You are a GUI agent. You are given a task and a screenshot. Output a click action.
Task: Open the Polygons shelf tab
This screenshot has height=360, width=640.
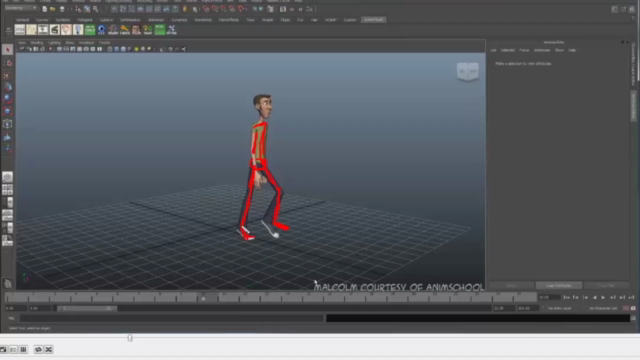pyautogui.click(x=85, y=20)
